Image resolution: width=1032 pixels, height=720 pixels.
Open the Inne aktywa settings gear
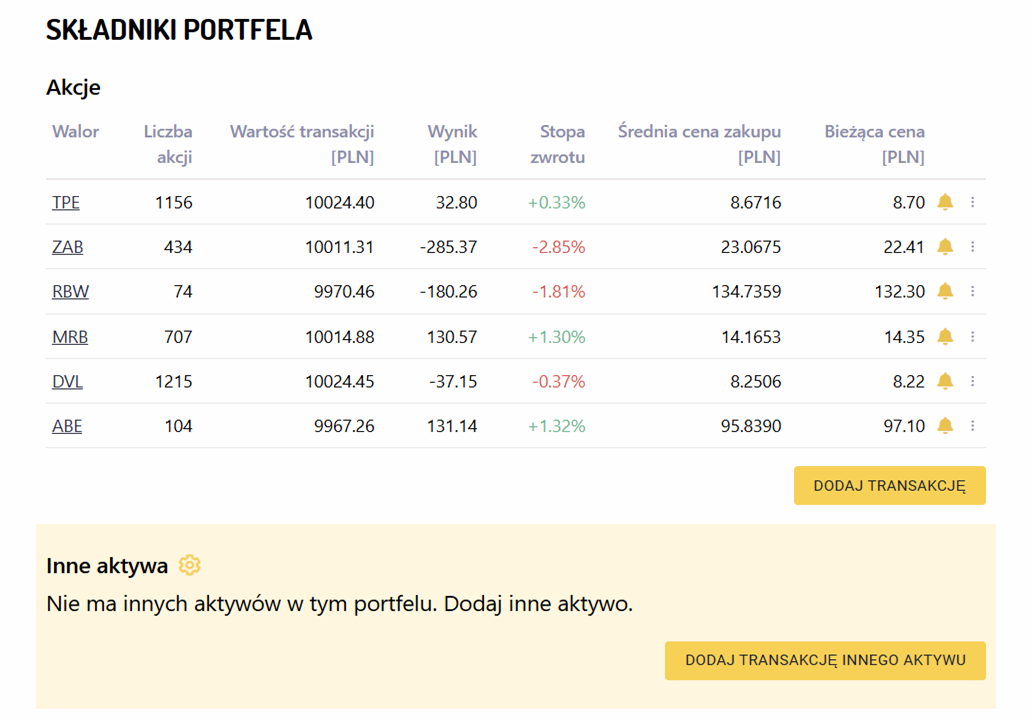coord(189,566)
